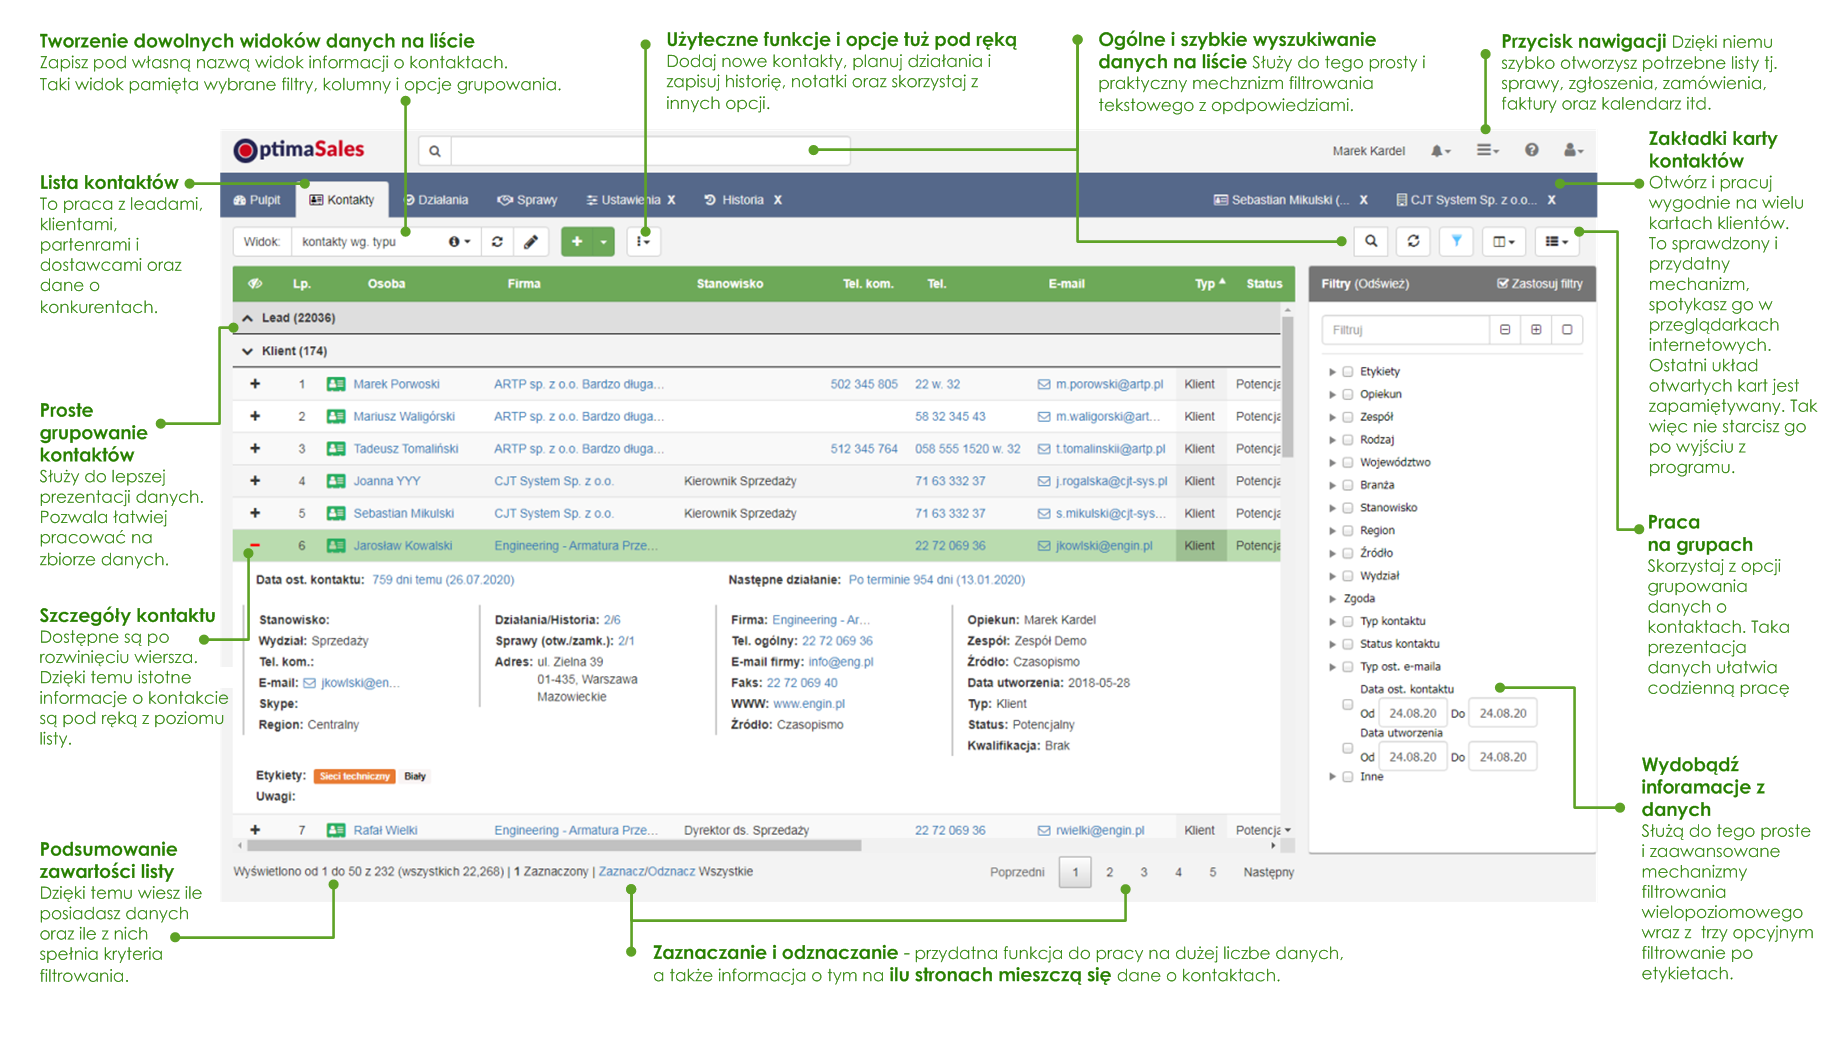Open the grouping options list icon
1841x1047 pixels.
1557,241
